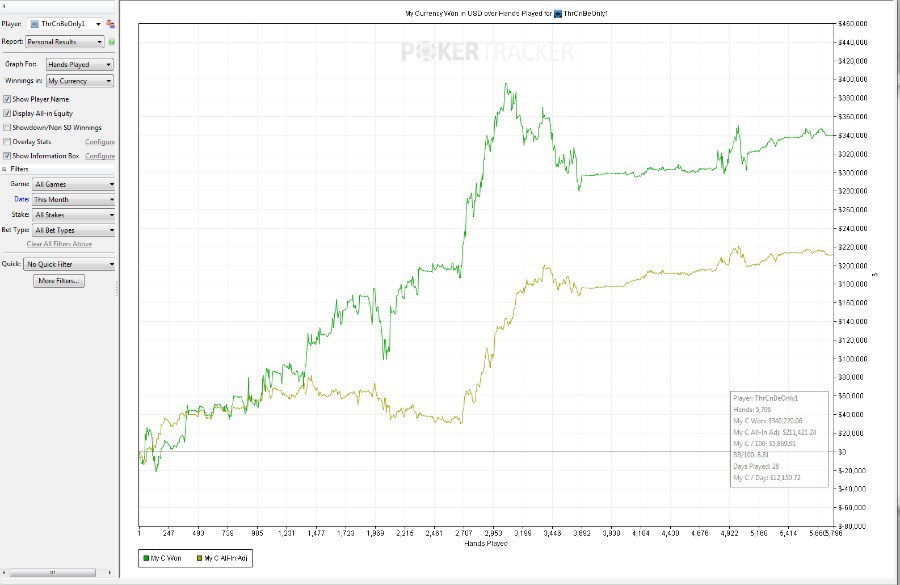
Task: Click the player search icon beside the Player field
Action: 110,22
